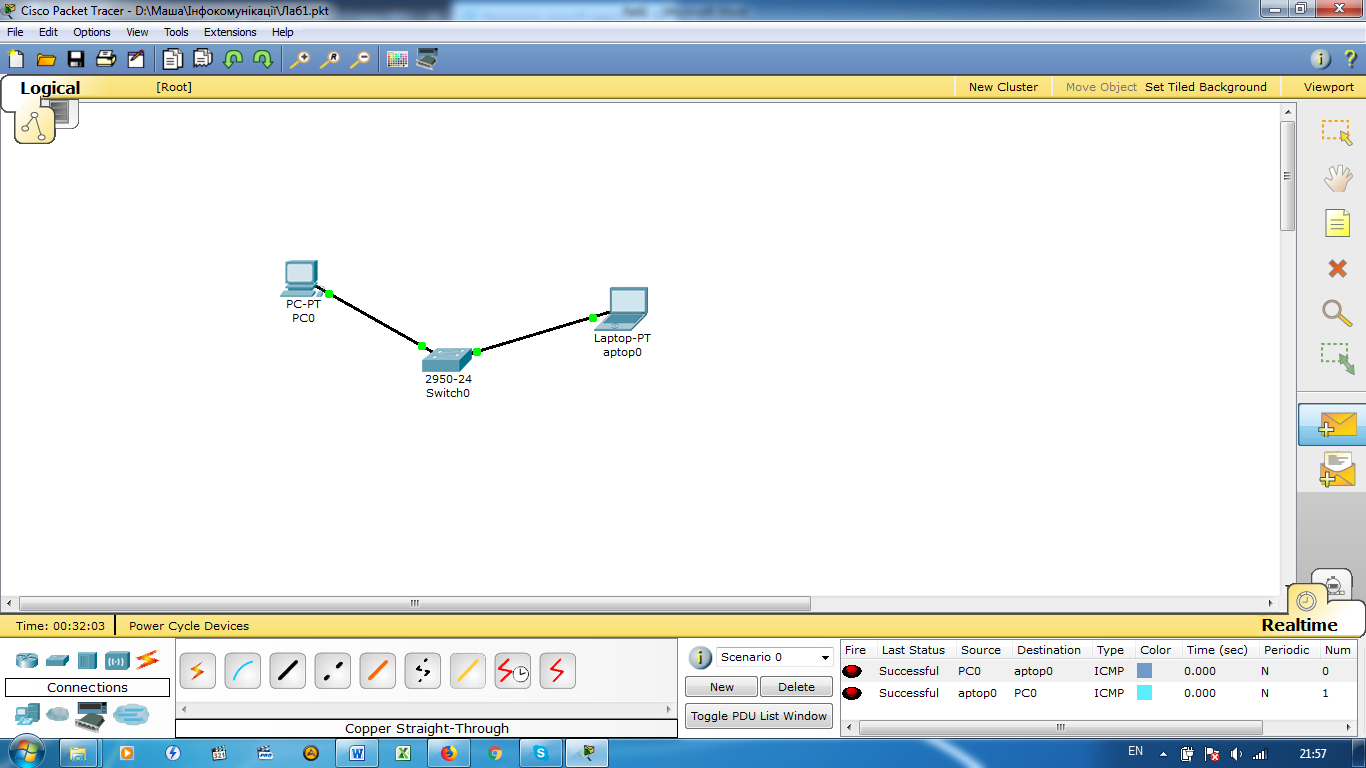Select Wireless Devices category
Image resolution: width=1366 pixels, height=768 pixels.
[x=117, y=660]
